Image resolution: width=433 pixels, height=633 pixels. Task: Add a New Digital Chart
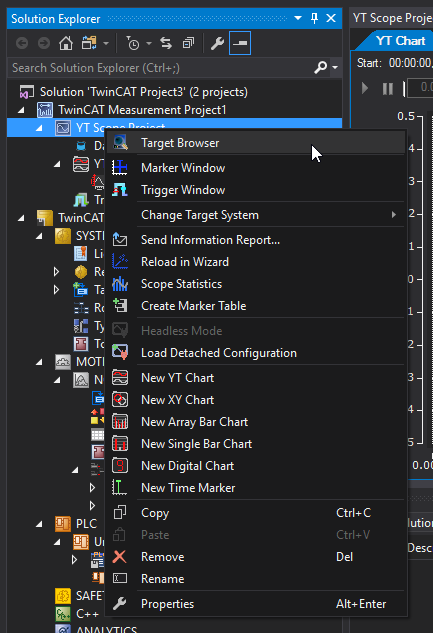click(255, 466)
